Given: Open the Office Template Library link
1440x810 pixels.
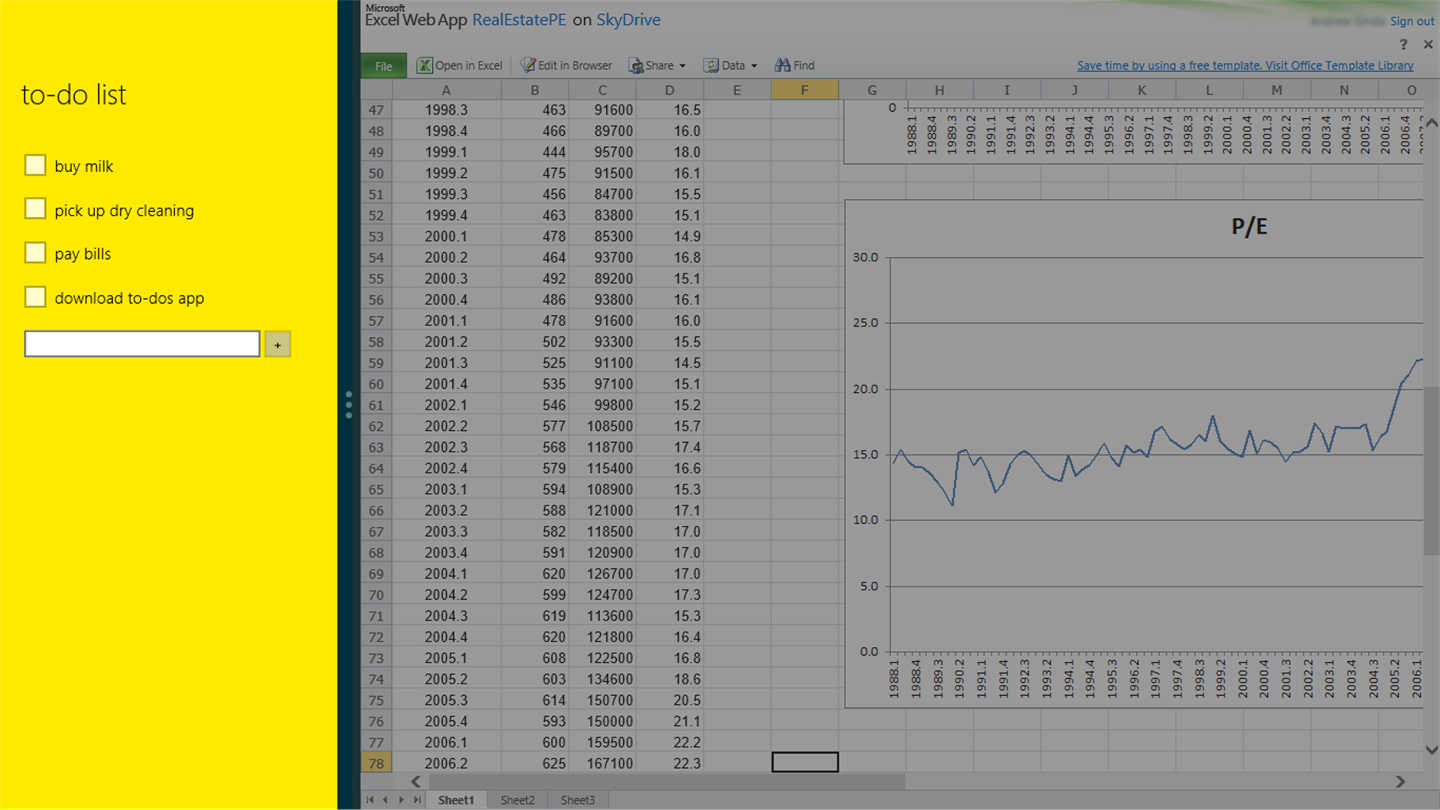Looking at the screenshot, I should (x=1245, y=65).
